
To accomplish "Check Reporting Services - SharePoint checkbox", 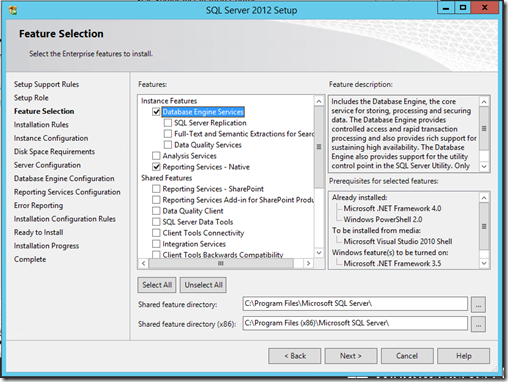I will point(156,189).
